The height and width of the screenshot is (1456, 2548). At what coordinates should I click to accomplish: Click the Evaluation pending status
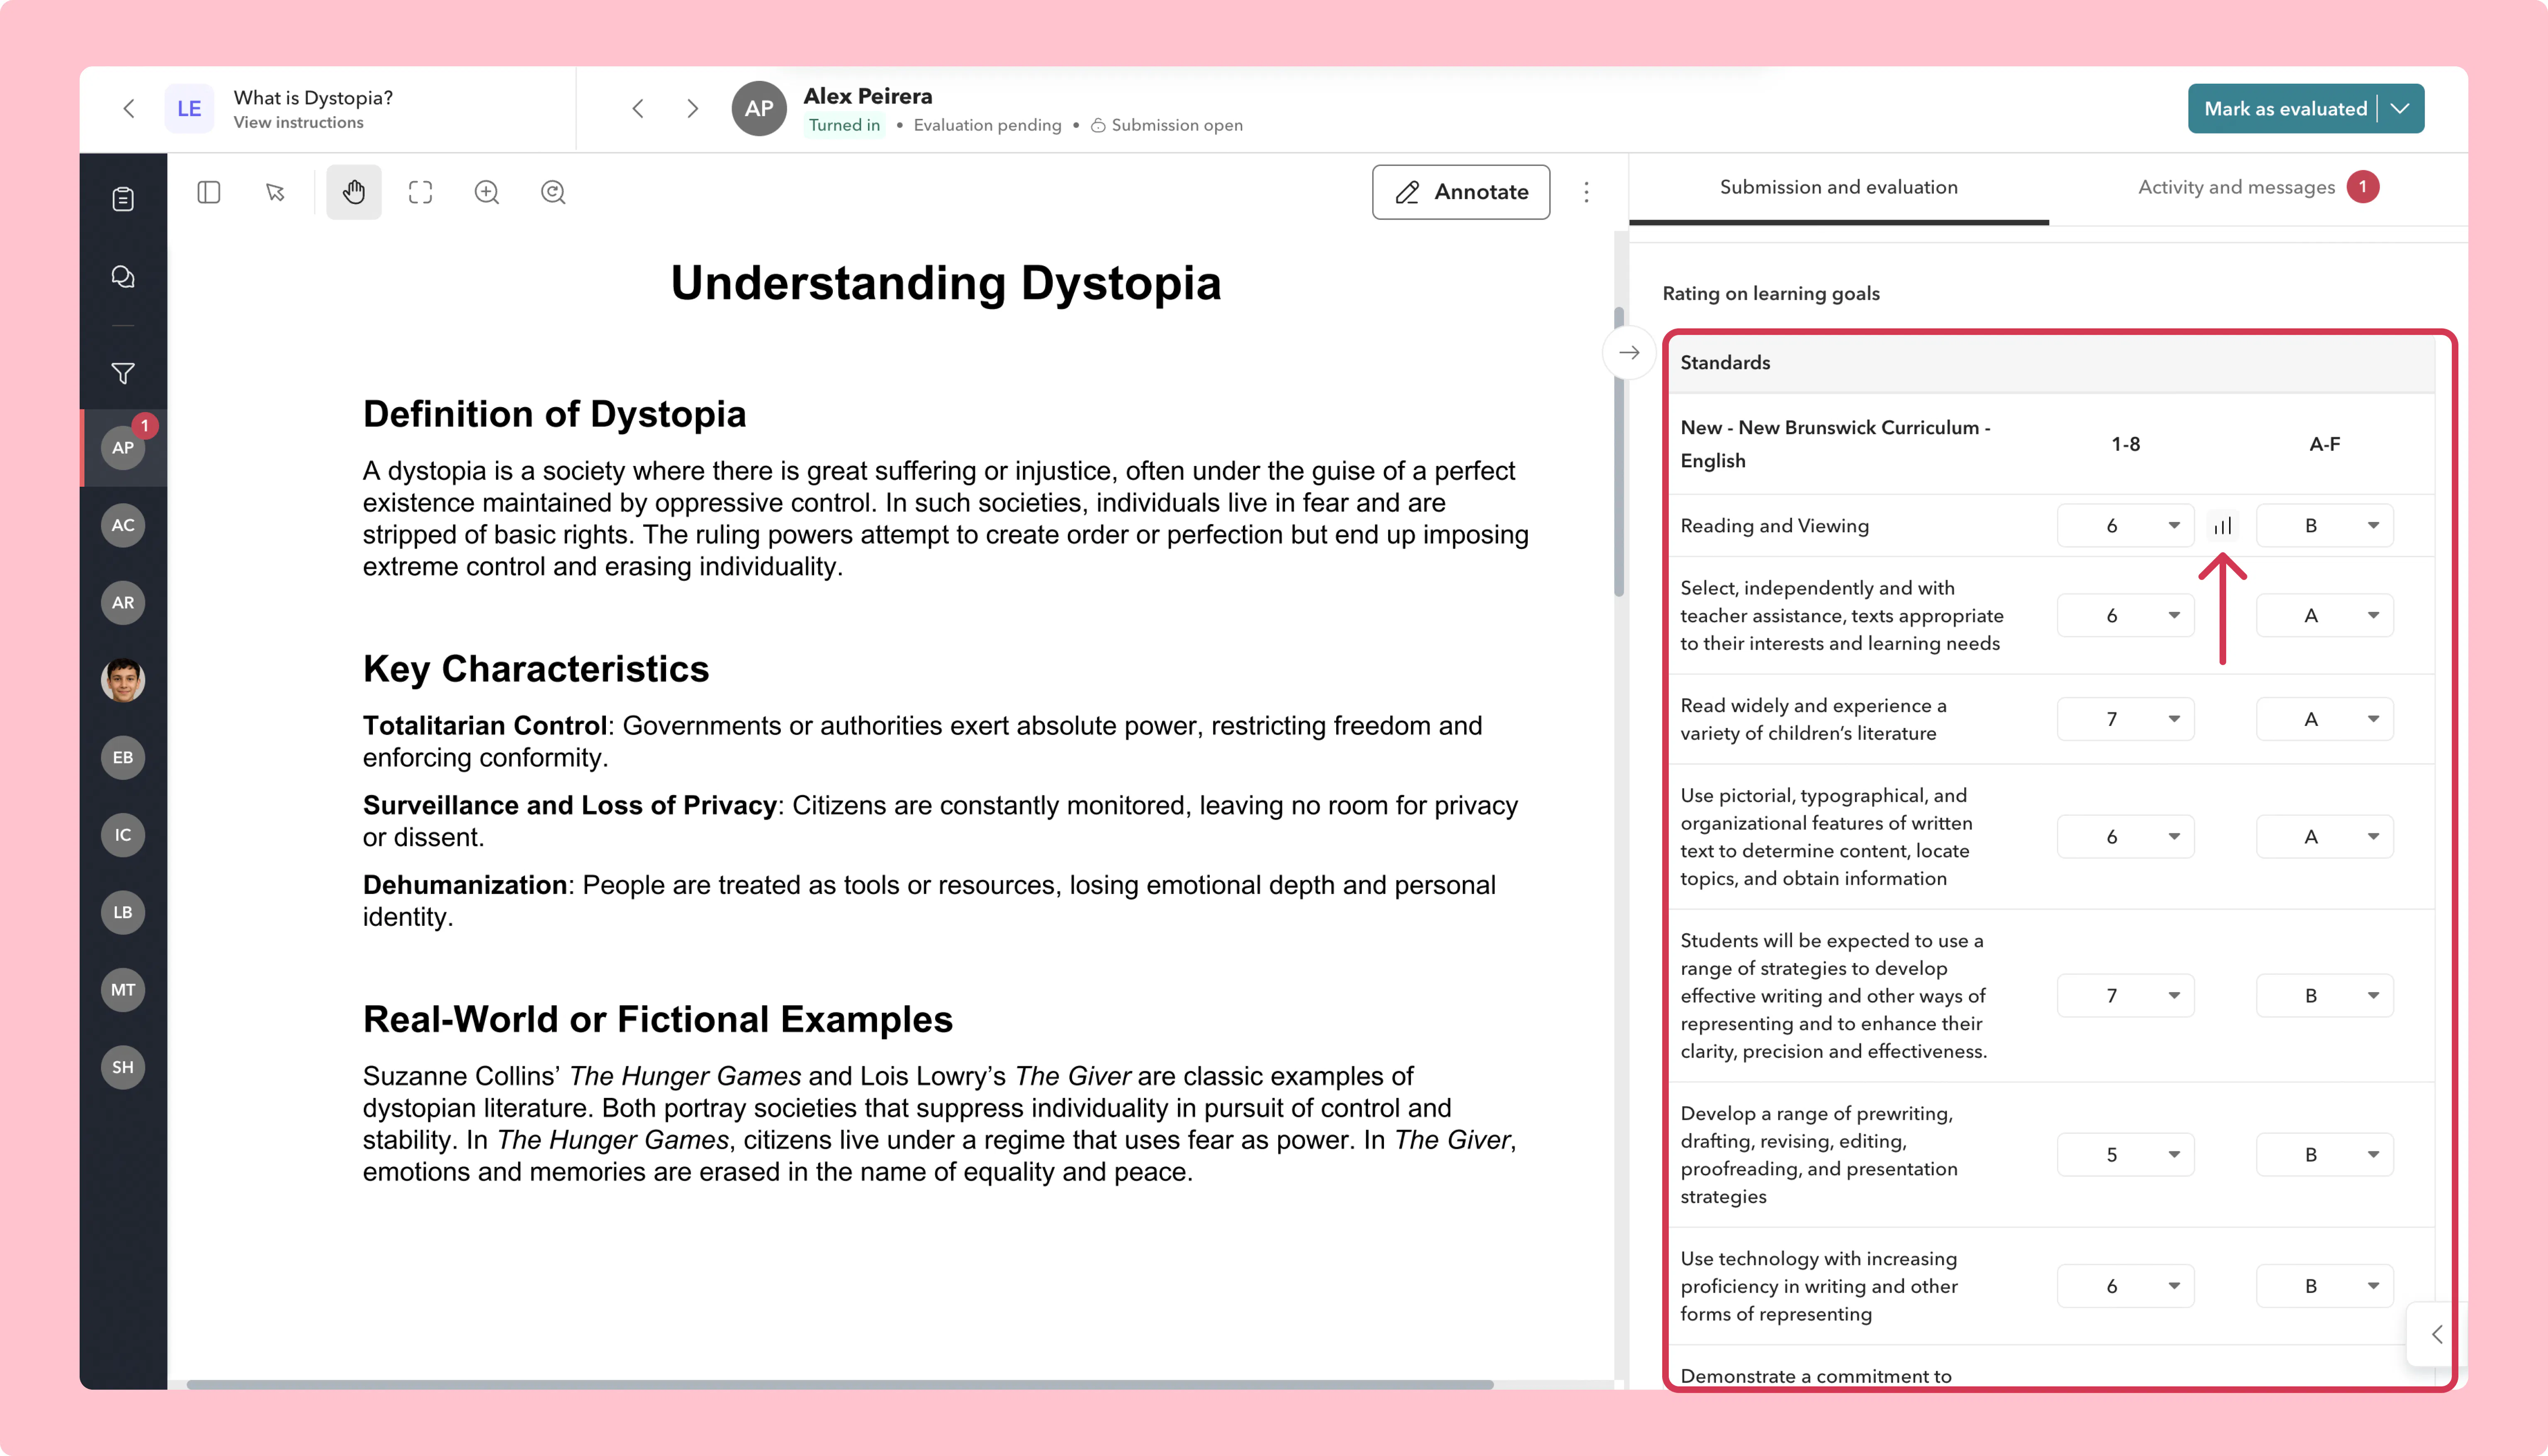[987, 125]
